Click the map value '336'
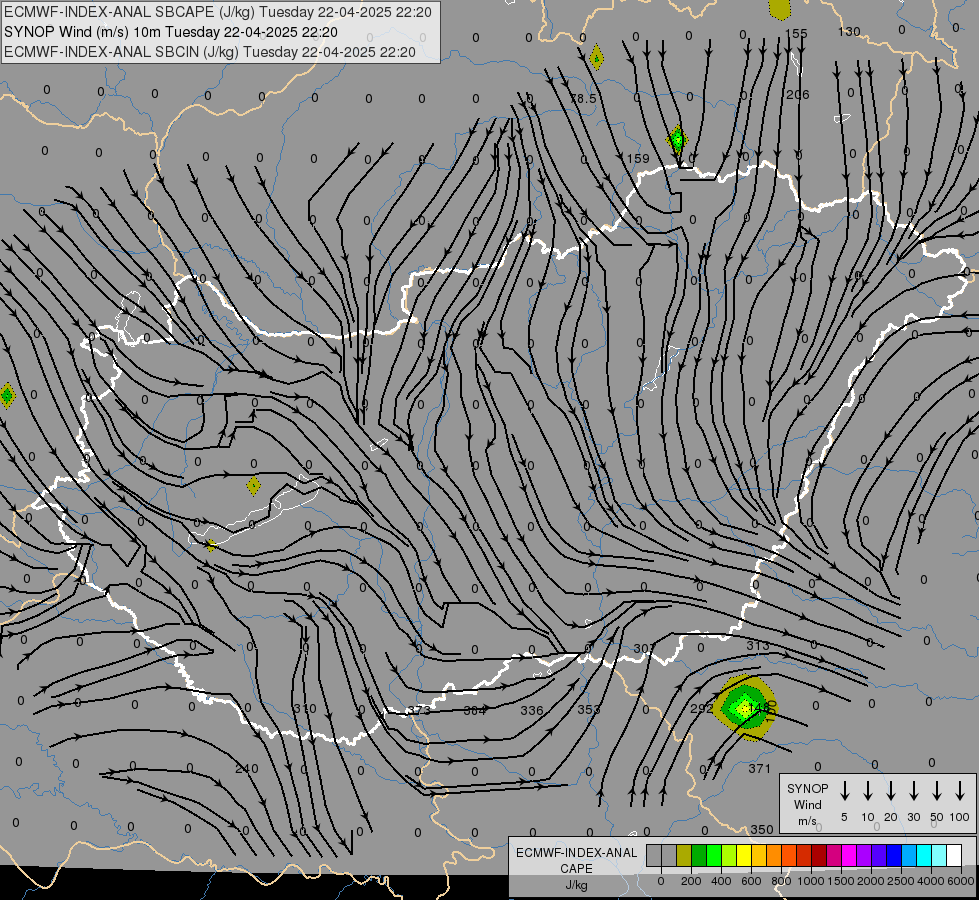This screenshot has width=979, height=900. click(532, 710)
